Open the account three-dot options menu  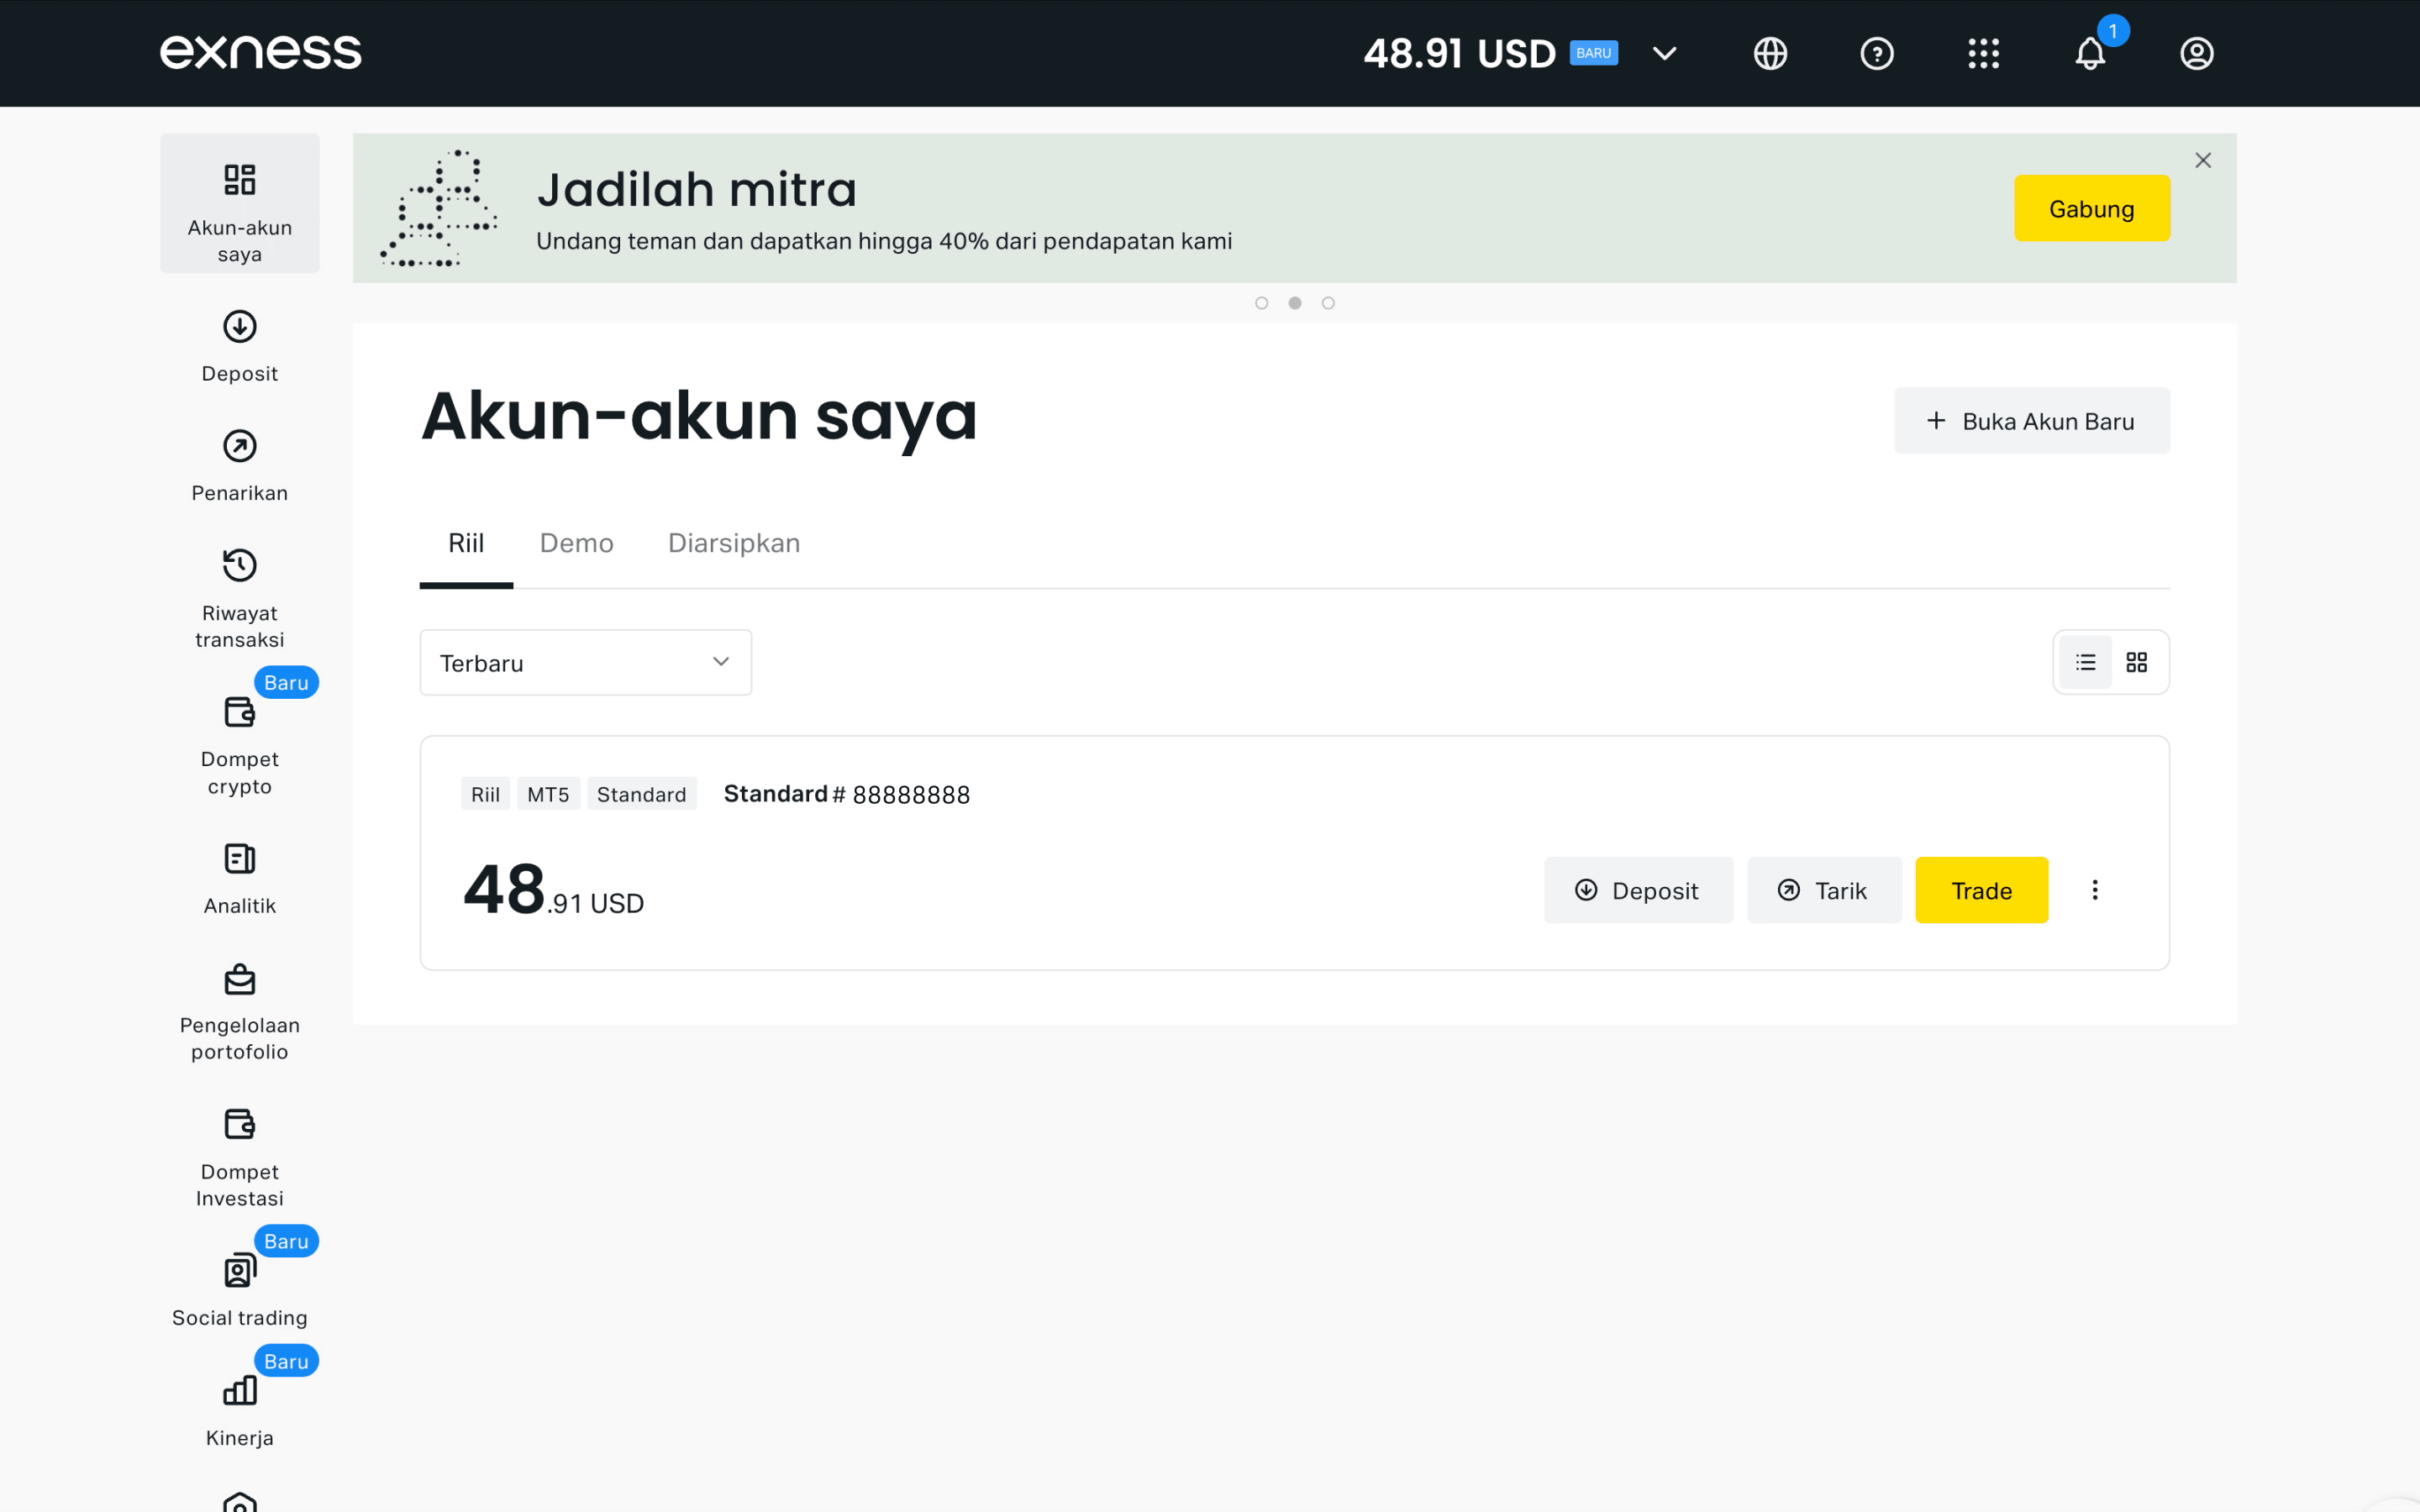coord(2094,890)
